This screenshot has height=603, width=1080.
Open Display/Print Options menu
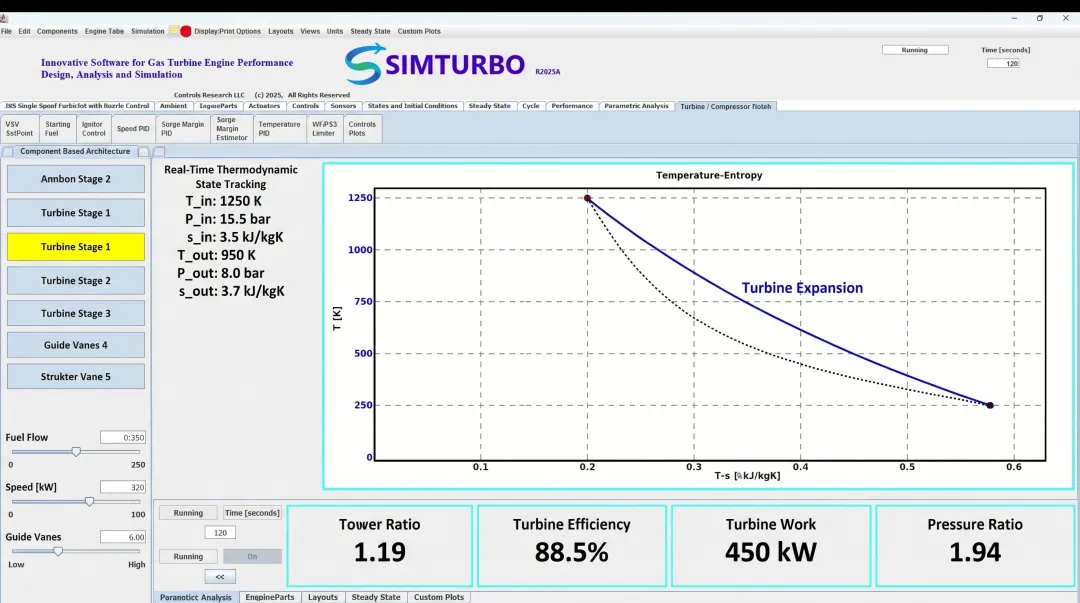[227, 31]
